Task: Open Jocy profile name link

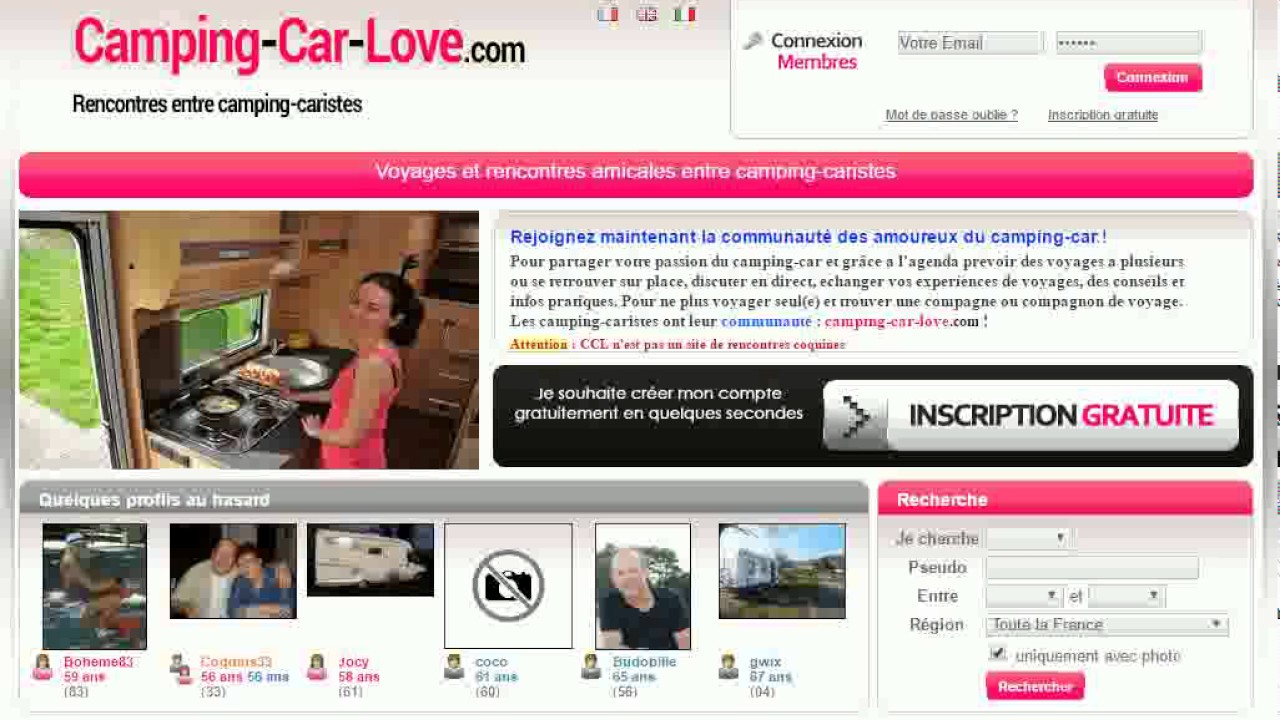Action: click(x=354, y=662)
